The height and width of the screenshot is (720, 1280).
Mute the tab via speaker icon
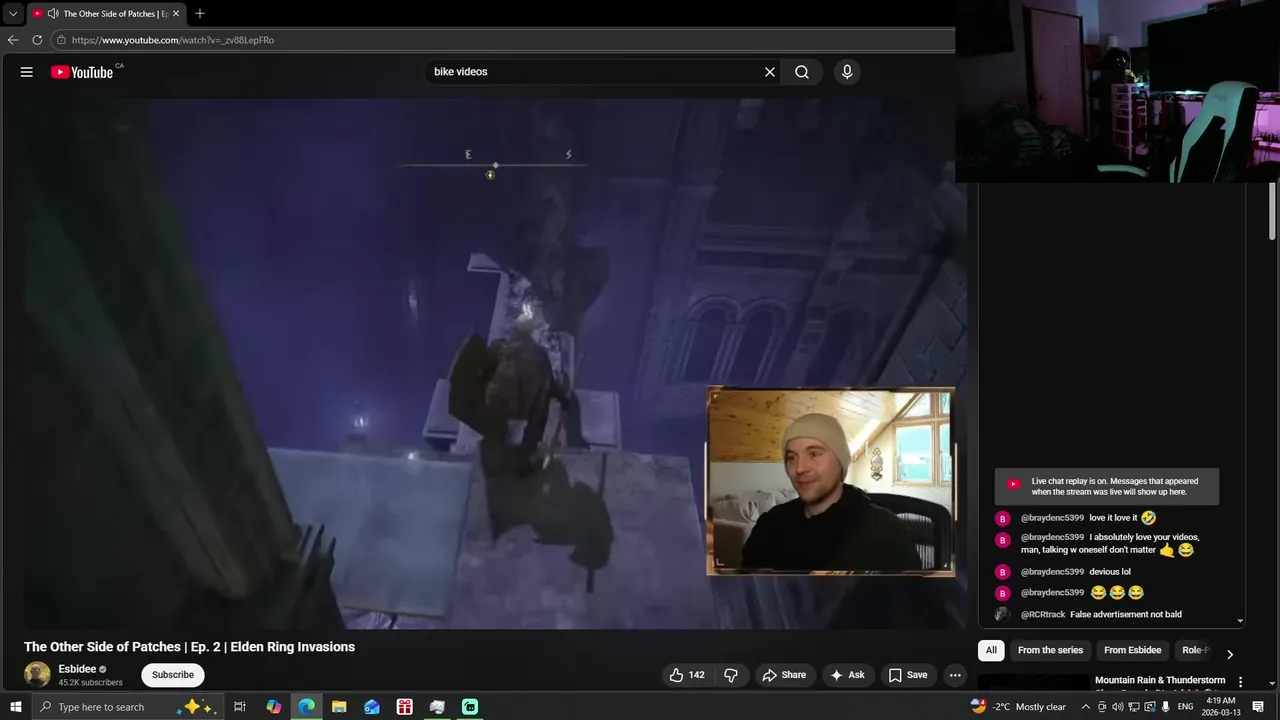(x=52, y=14)
